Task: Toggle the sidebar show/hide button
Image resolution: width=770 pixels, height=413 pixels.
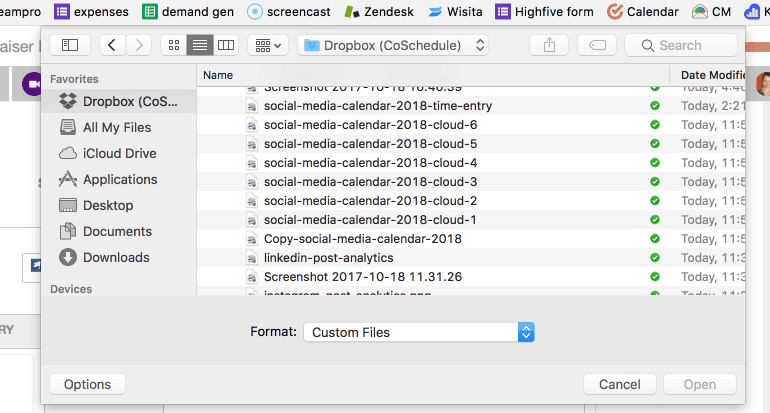Action: click(69, 45)
